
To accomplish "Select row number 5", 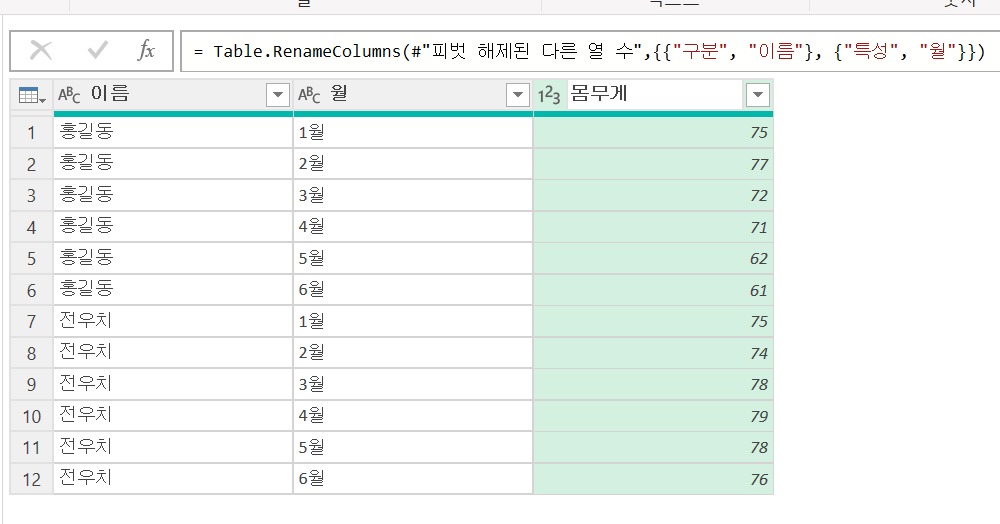I will pyautogui.click(x=31, y=259).
